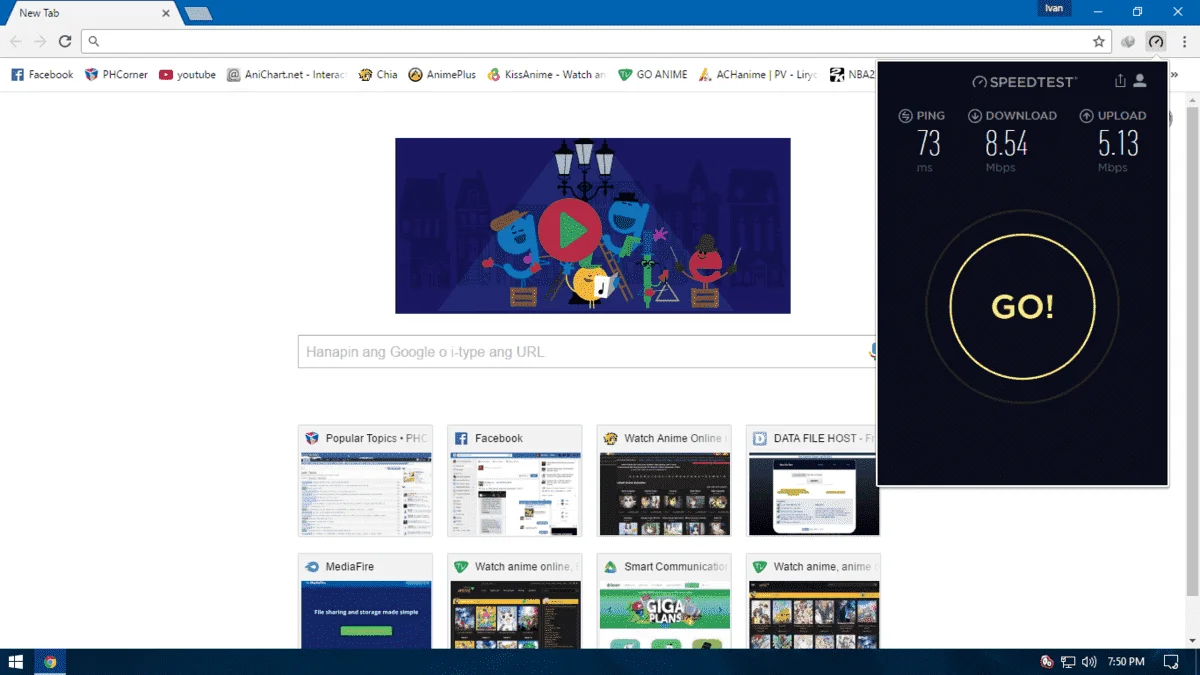Viewport: 1200px width, 675px height.
Task: Bookmark this page with the star icon
Action: click(1099, 41)
